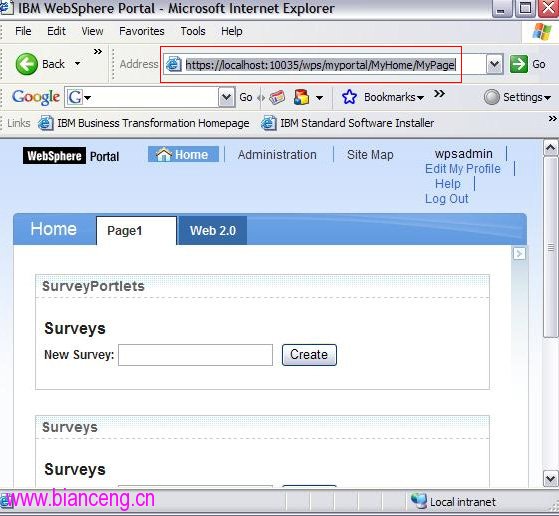The image size is (559, 516).
Task: Open the dropdown arrow beside blocks icon
Action: (x=319, y=97)
